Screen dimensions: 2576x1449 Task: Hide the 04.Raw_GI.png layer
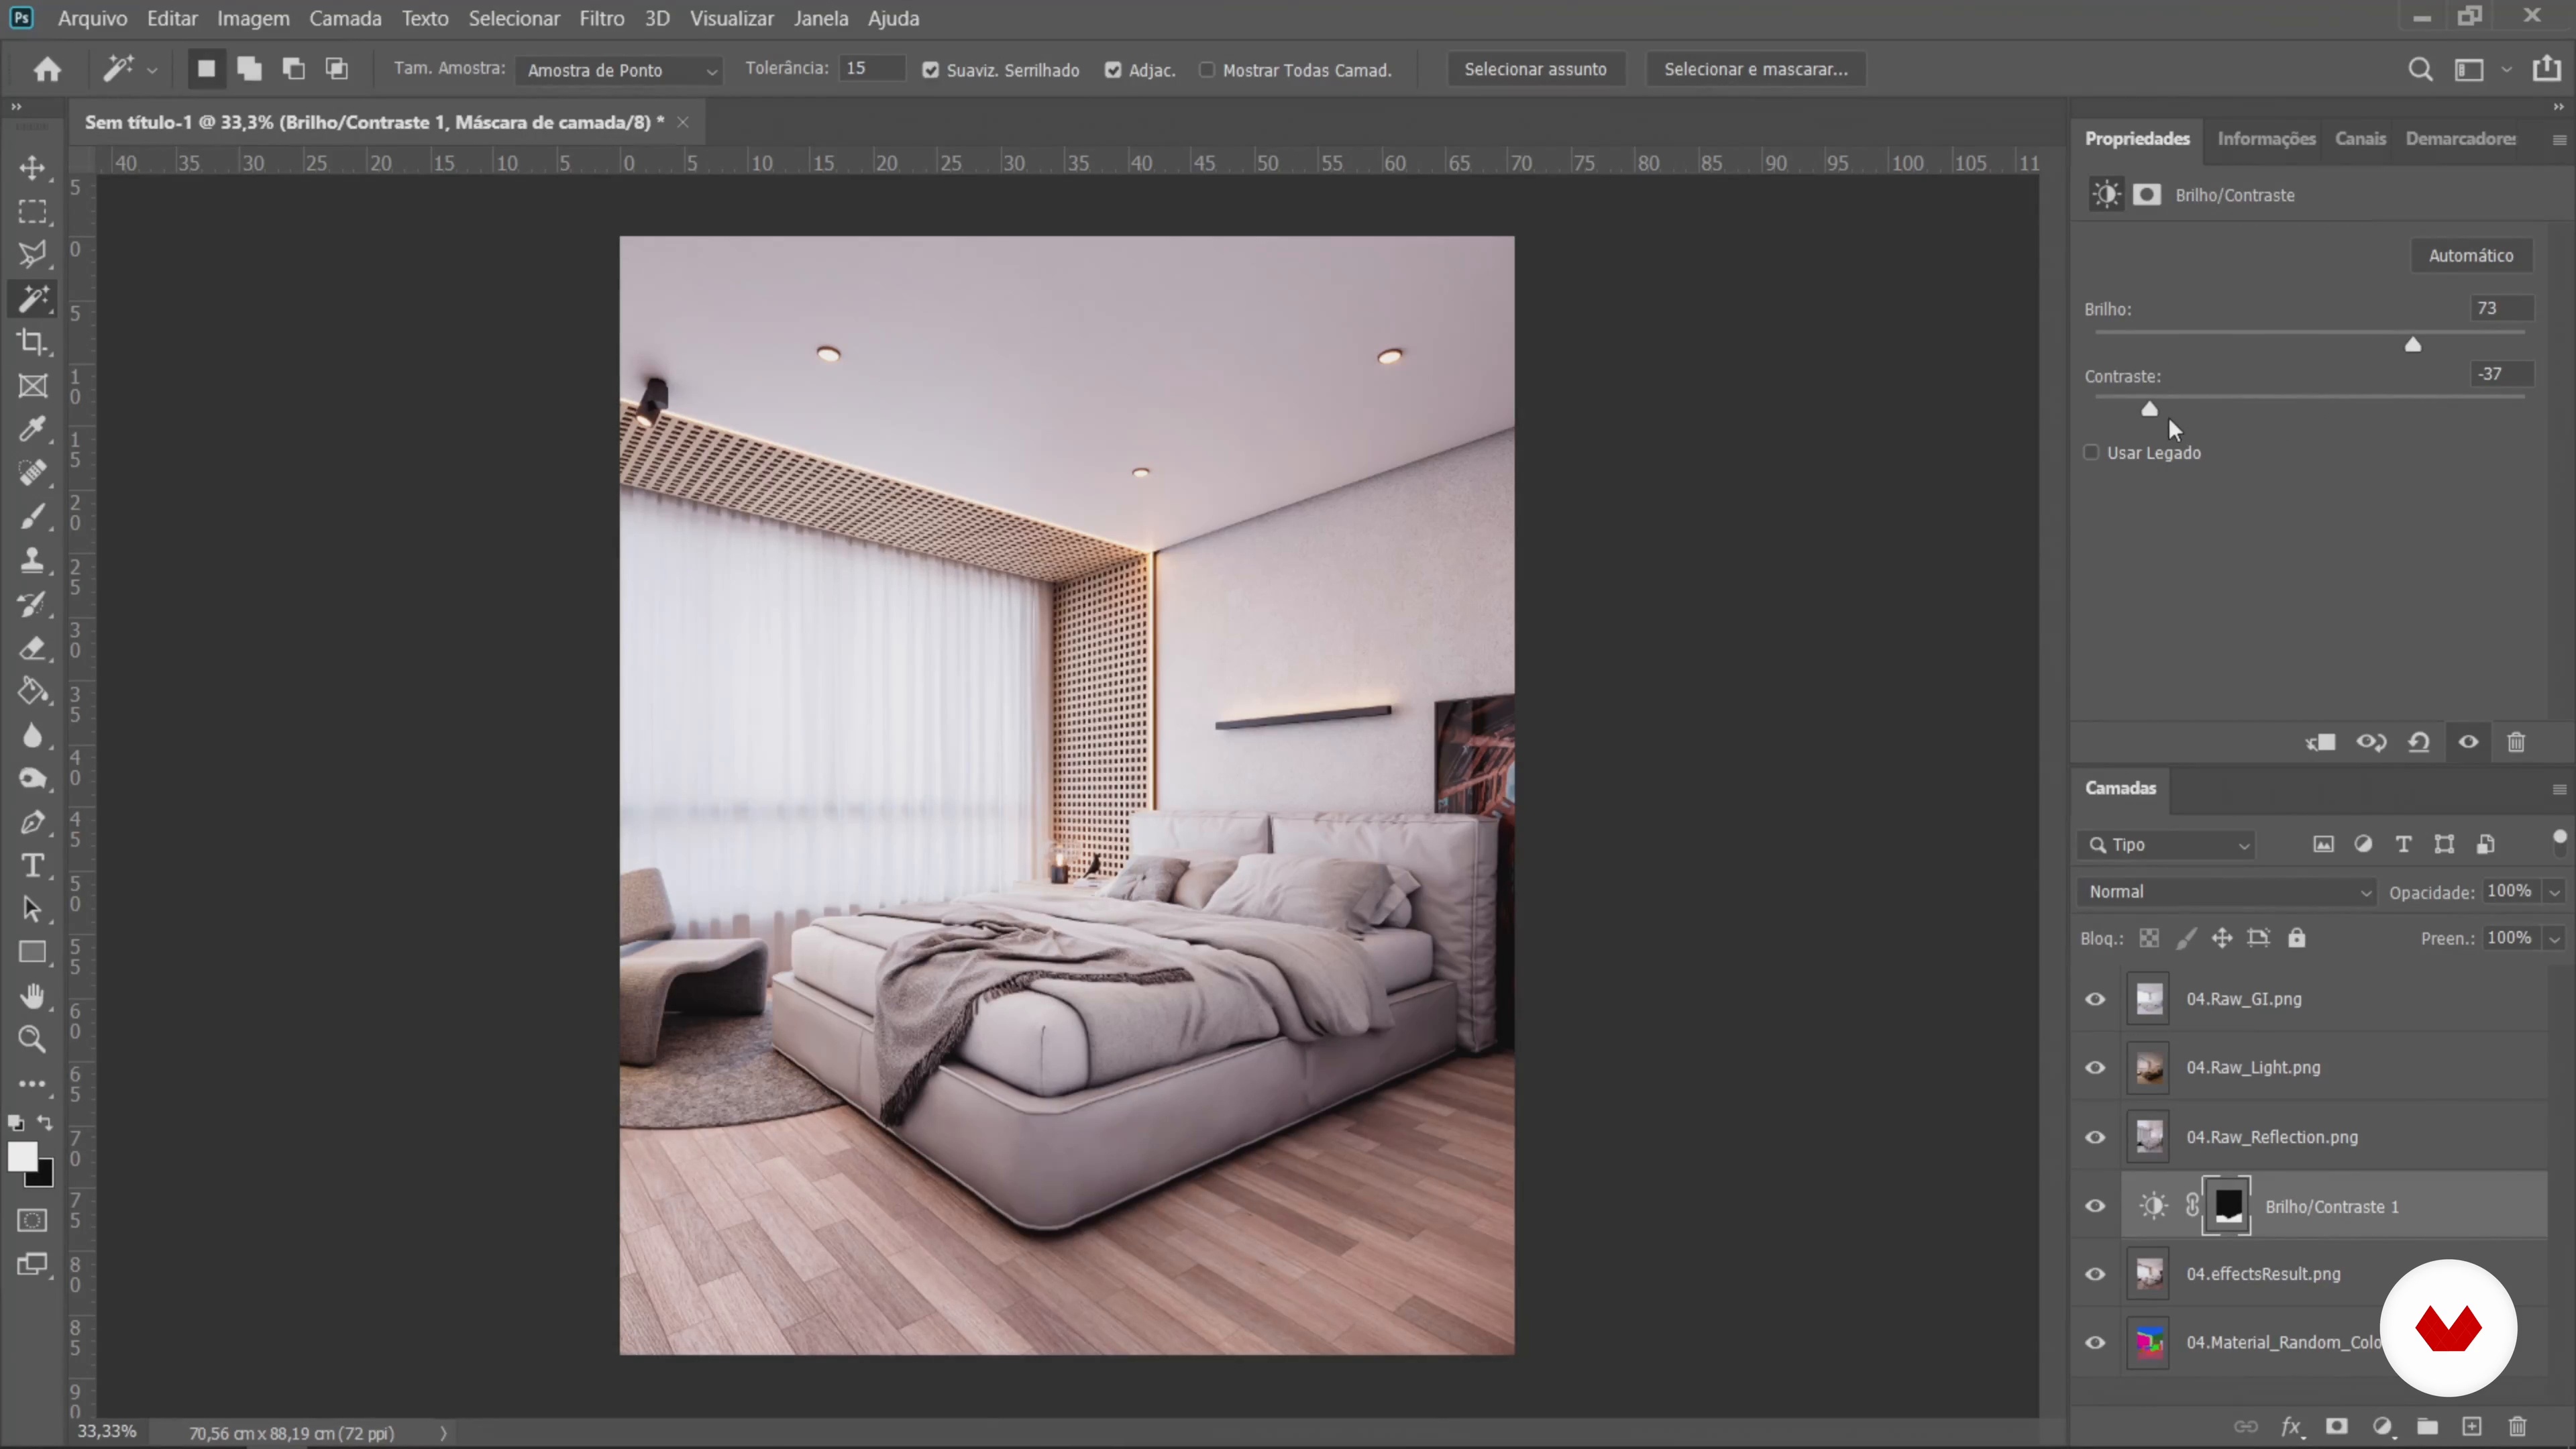2095,999
